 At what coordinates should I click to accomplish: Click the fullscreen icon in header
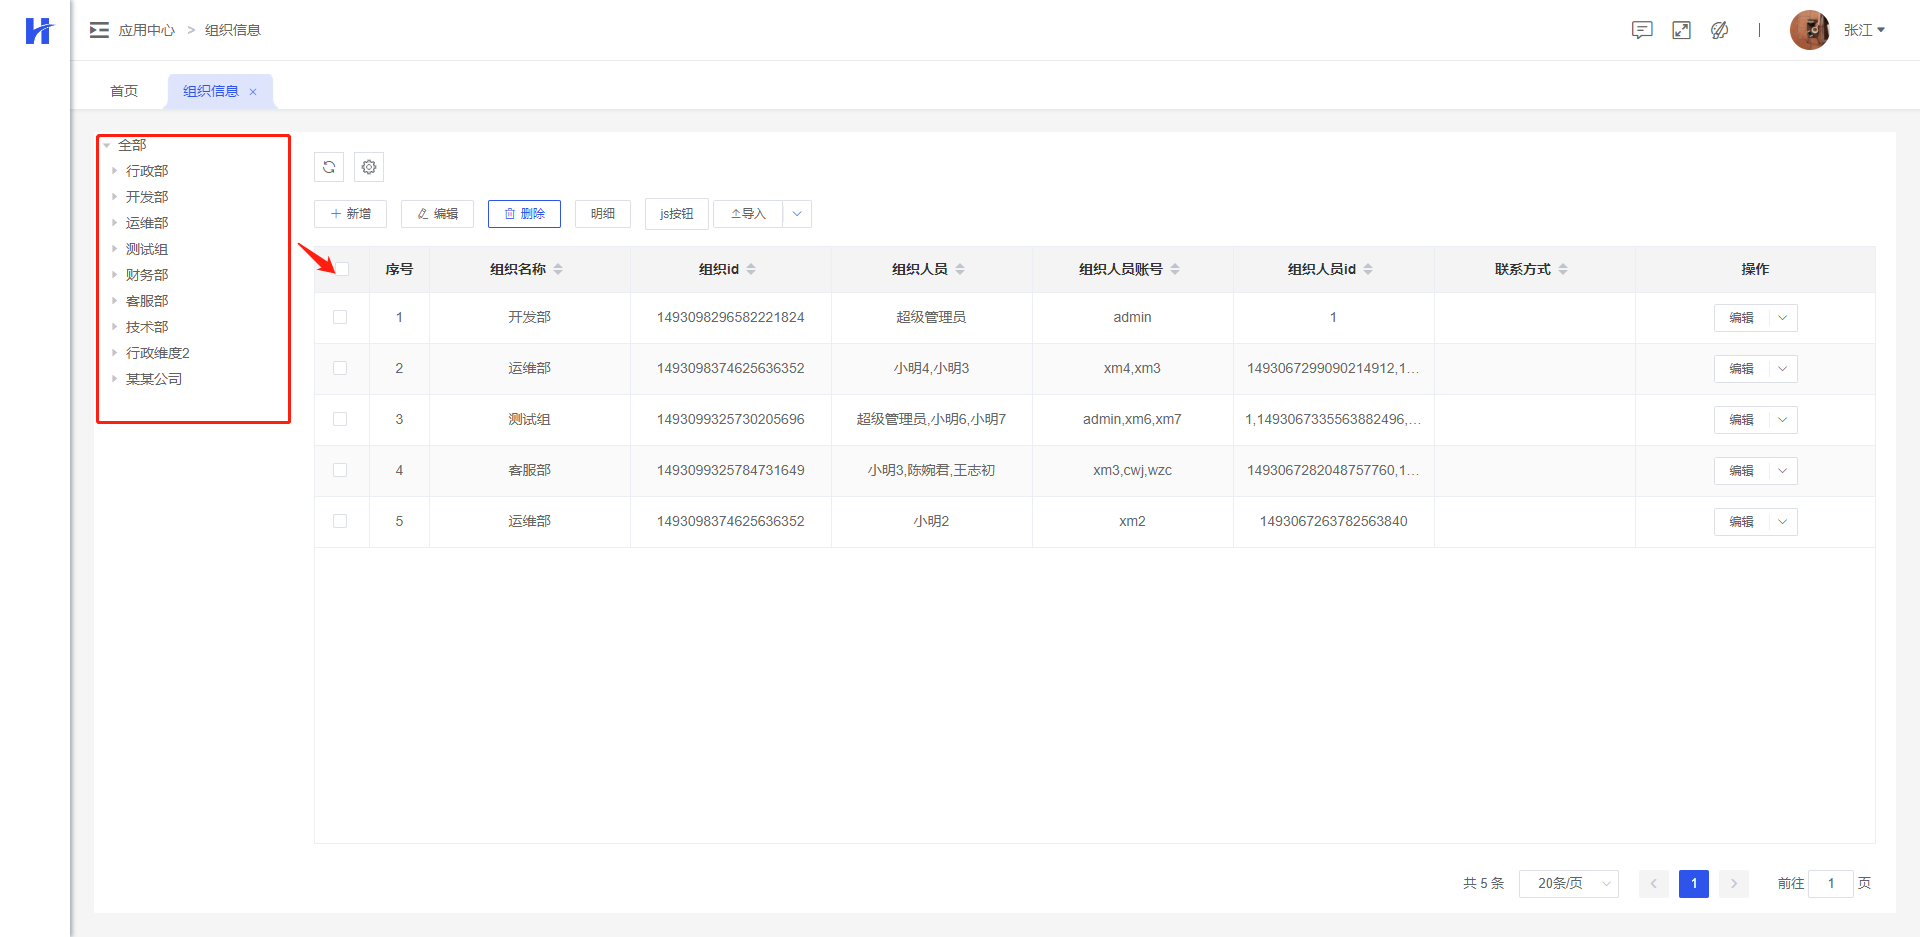click(x=1681, y=30)
